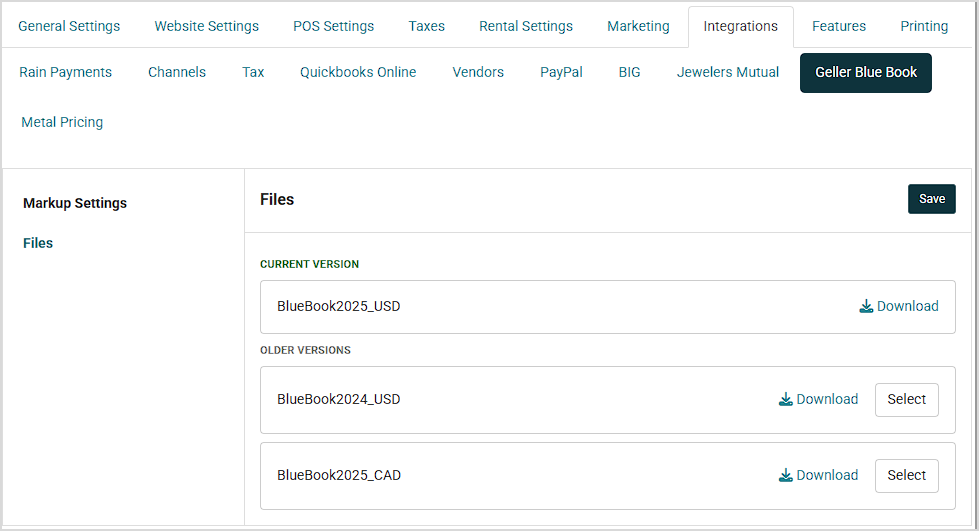
Task: Open Markup Settings in sidebar
Action: [x=75, y=203]
